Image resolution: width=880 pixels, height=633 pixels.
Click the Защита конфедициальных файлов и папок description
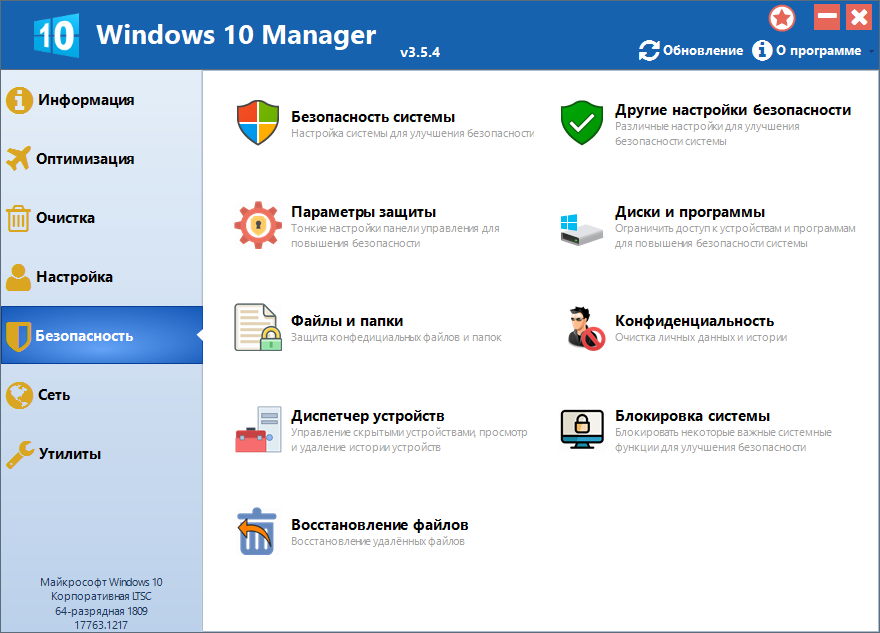point(396,337)
